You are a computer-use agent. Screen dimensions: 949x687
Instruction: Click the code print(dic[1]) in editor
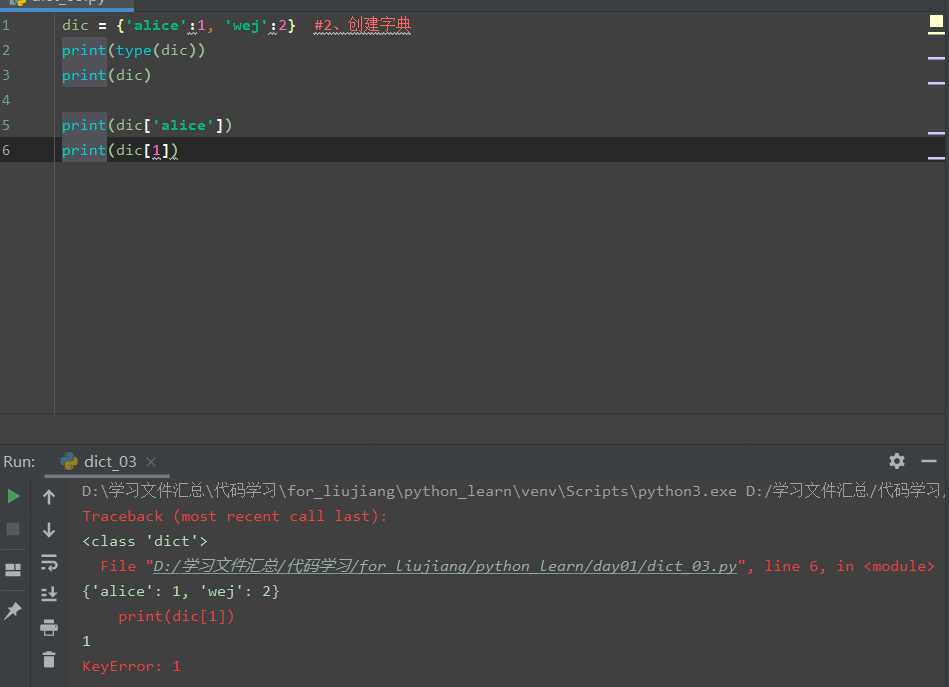tap(120, 150)
